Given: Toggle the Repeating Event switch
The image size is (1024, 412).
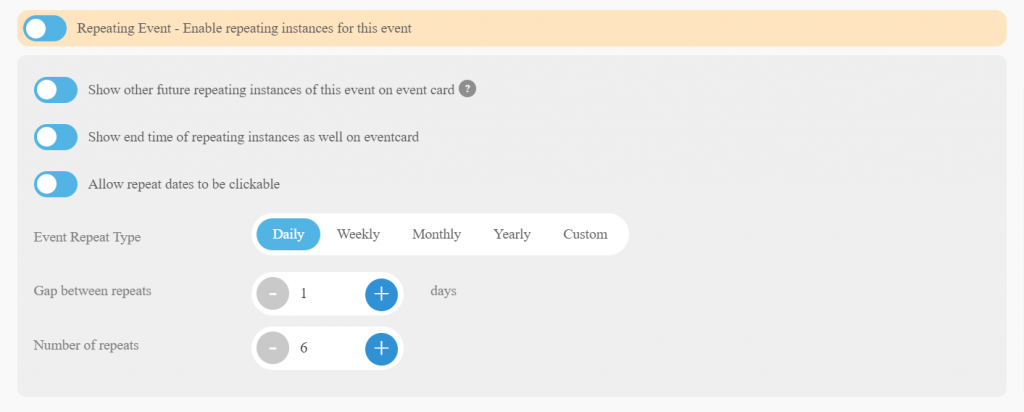Looking at the screenshot, I should tap(45, 29).
